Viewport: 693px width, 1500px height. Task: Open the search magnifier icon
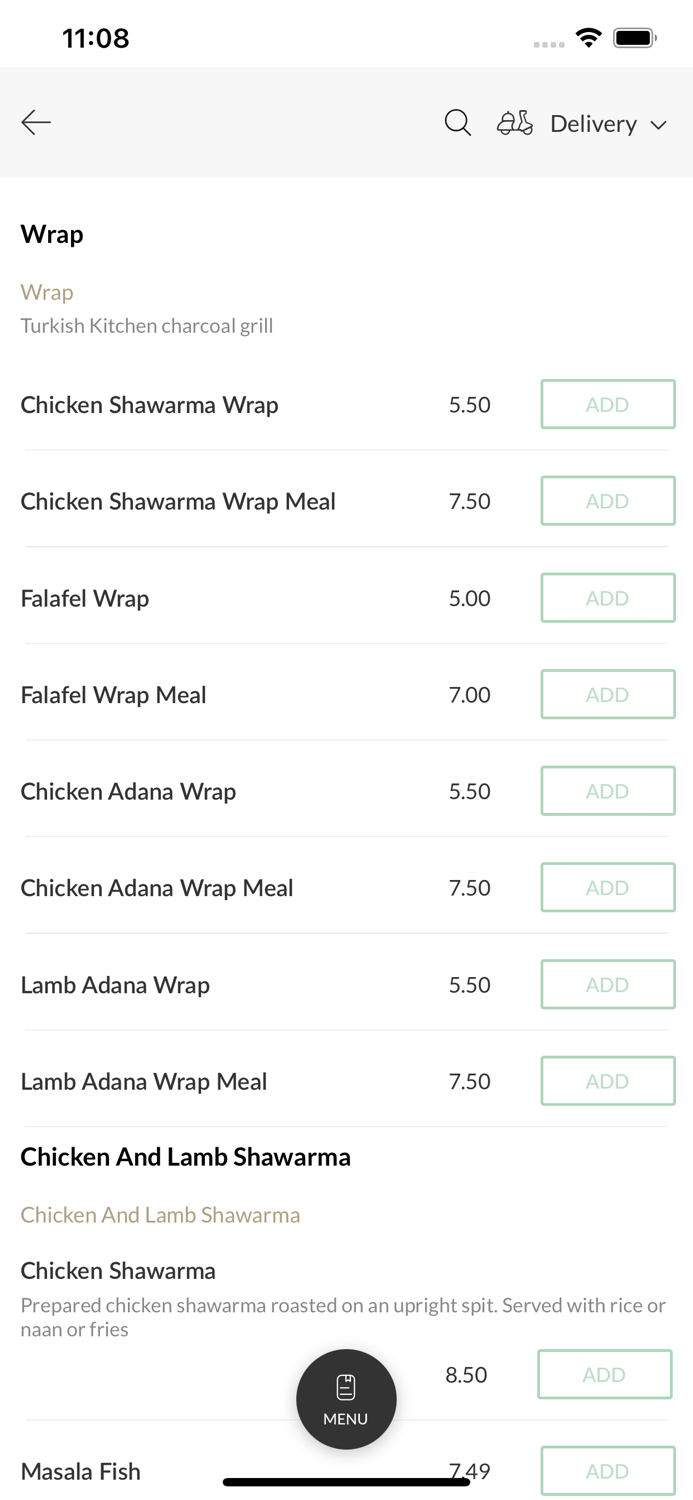coord(458,123)
